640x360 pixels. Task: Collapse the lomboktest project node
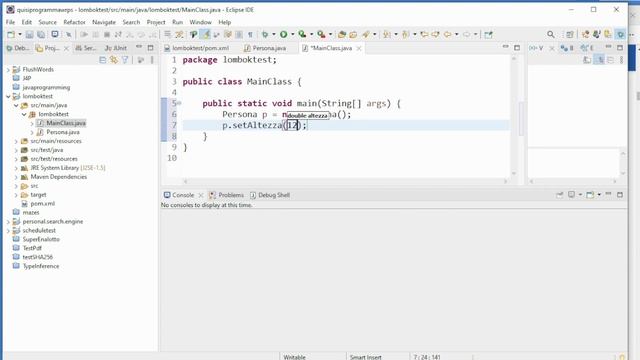tap(8, 96)
